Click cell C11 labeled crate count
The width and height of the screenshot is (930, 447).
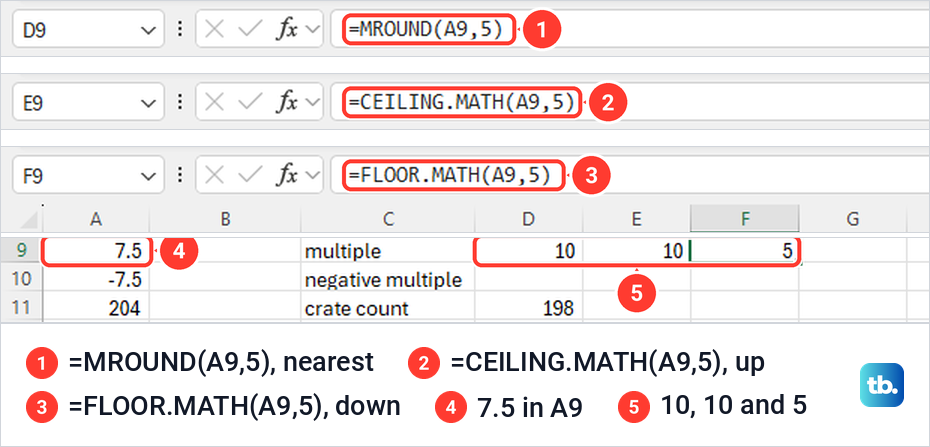click(387, 307)
